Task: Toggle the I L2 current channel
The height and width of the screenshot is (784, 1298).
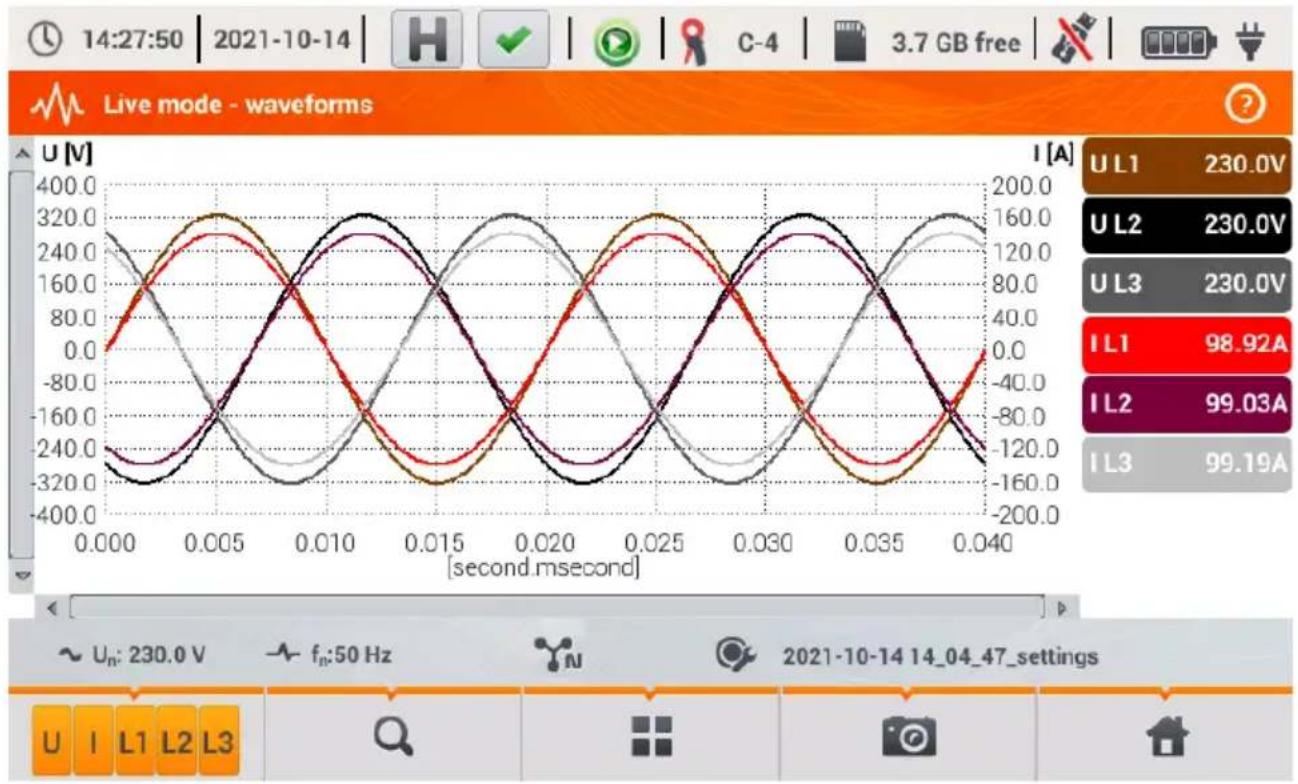Action: coord(1185,403)
